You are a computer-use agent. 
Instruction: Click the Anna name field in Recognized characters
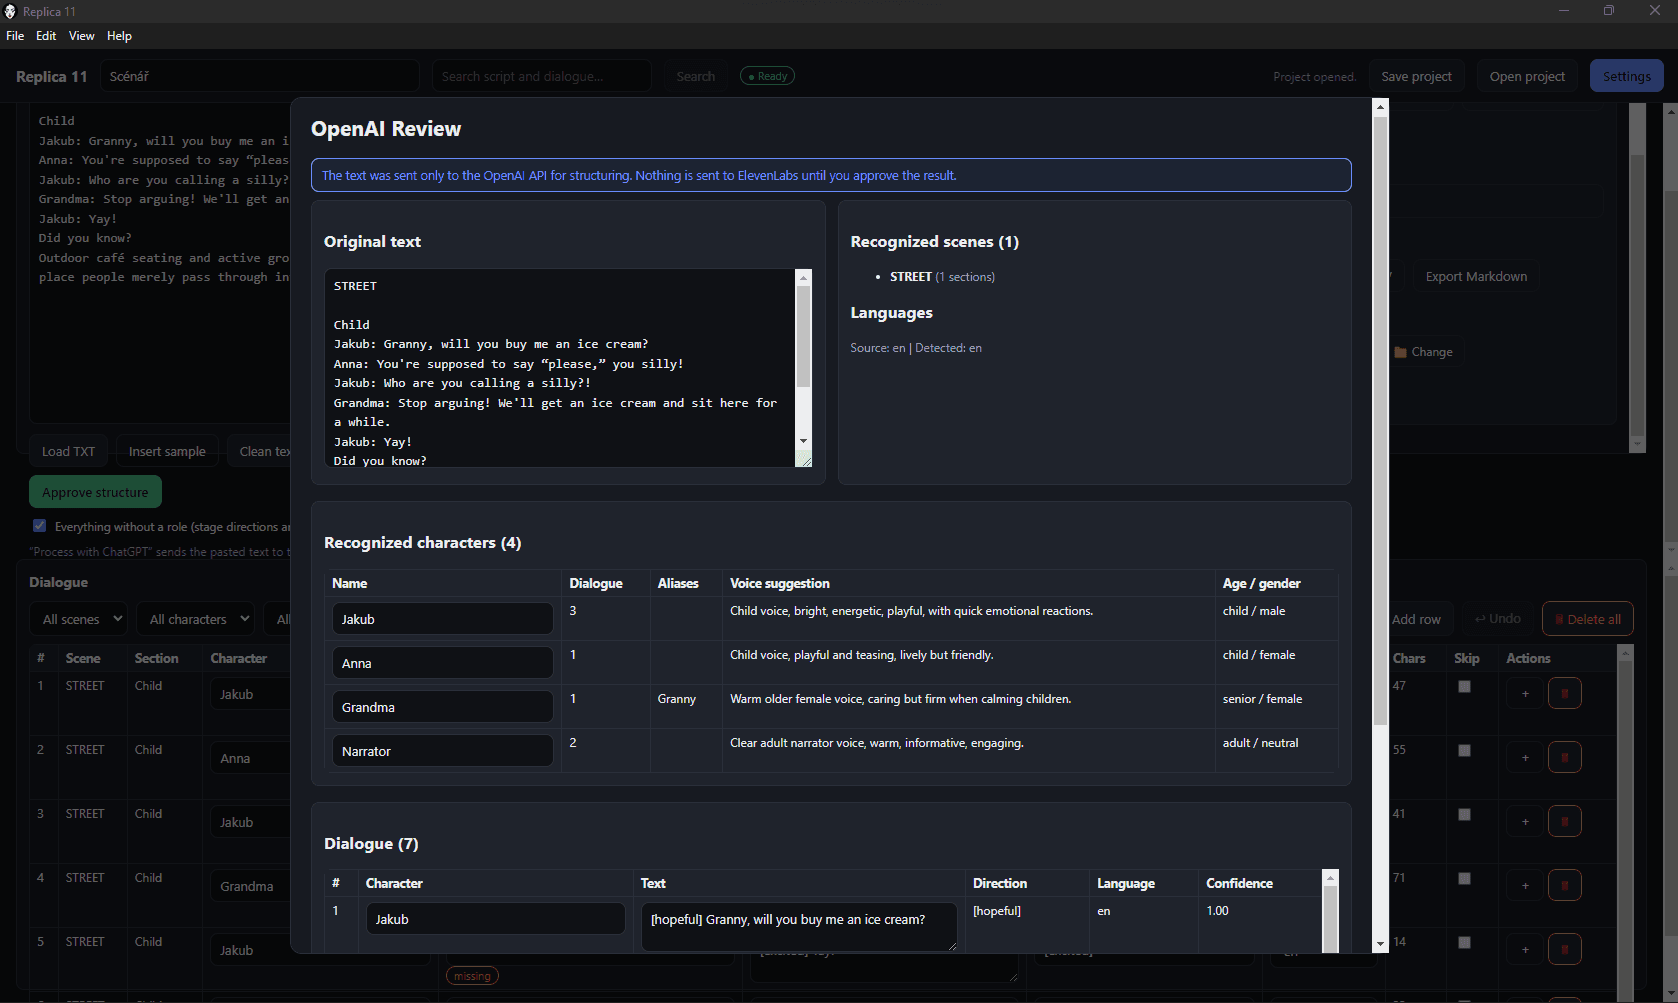(442, 663)
